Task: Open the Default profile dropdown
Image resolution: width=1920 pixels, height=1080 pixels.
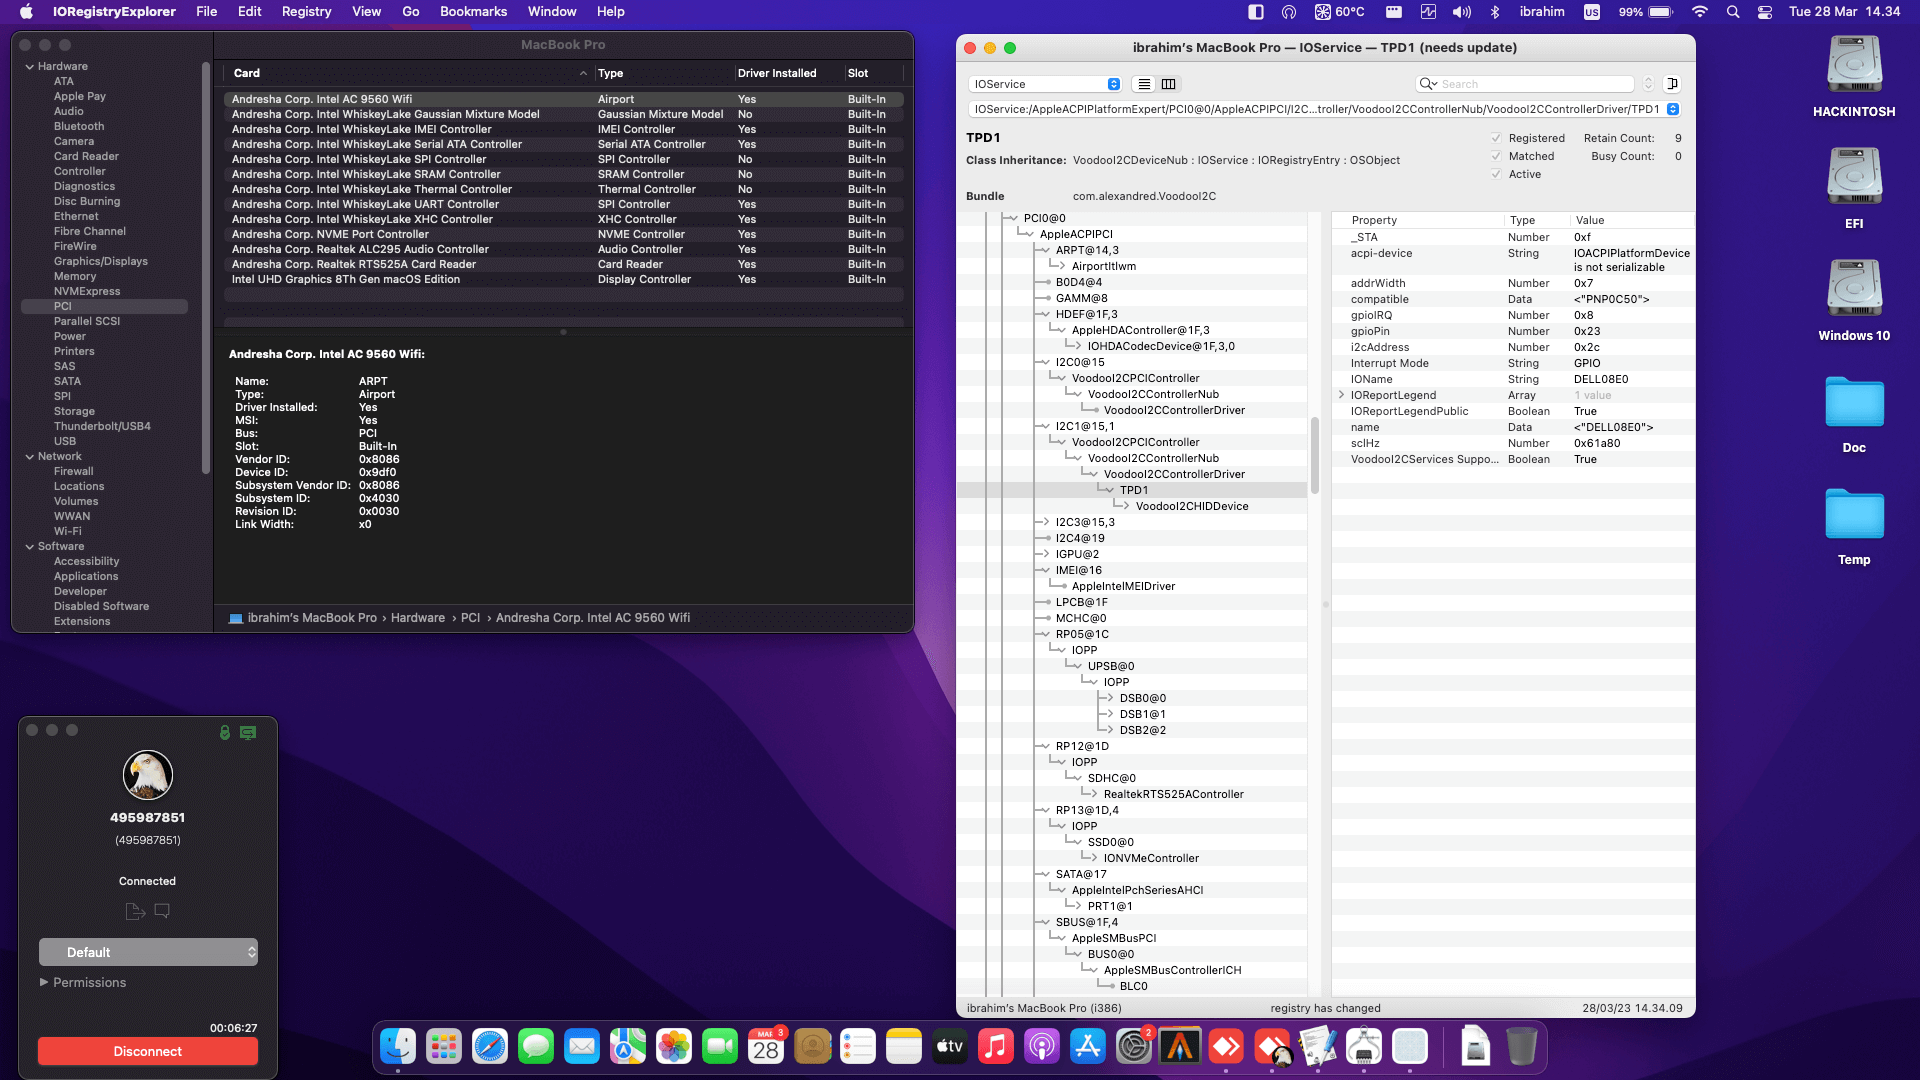Action: [x=148, y=952]
